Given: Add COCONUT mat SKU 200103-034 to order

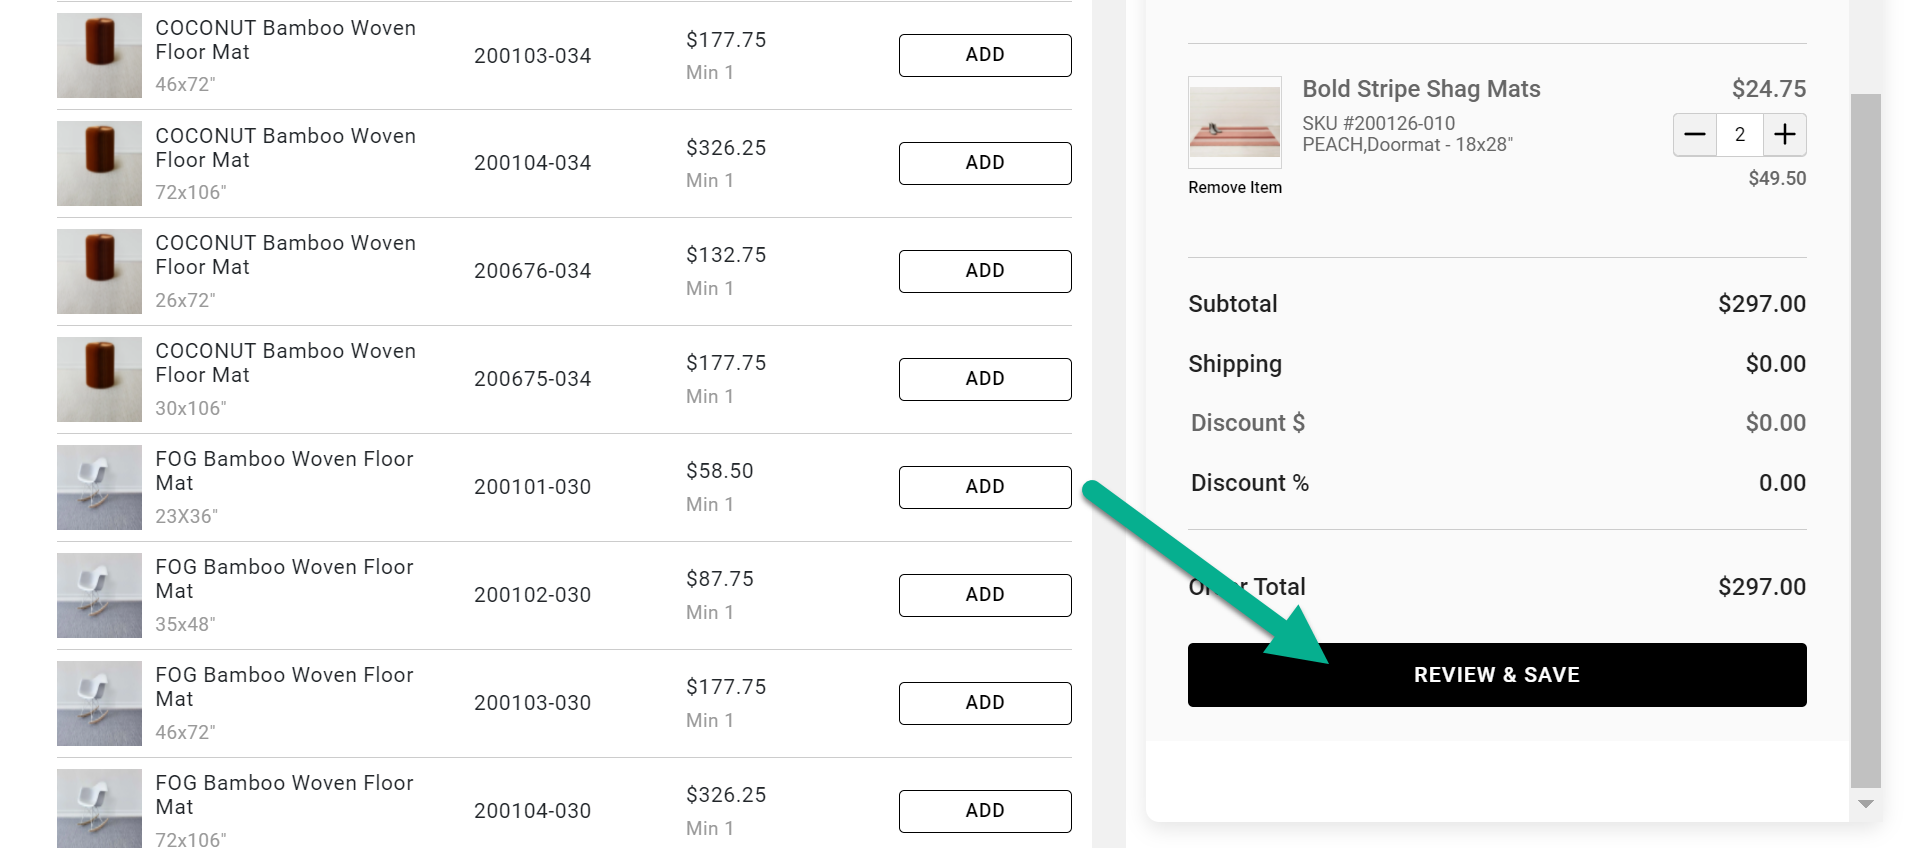Looking at the screenshot, I should (x=984, y=55).
